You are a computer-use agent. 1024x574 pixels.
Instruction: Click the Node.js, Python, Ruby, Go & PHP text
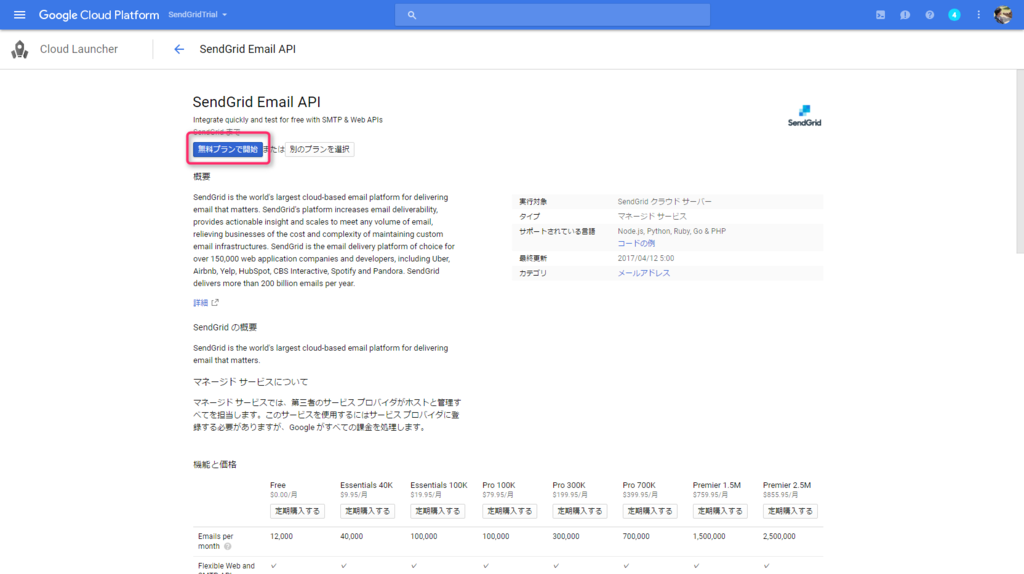[672, 231]
